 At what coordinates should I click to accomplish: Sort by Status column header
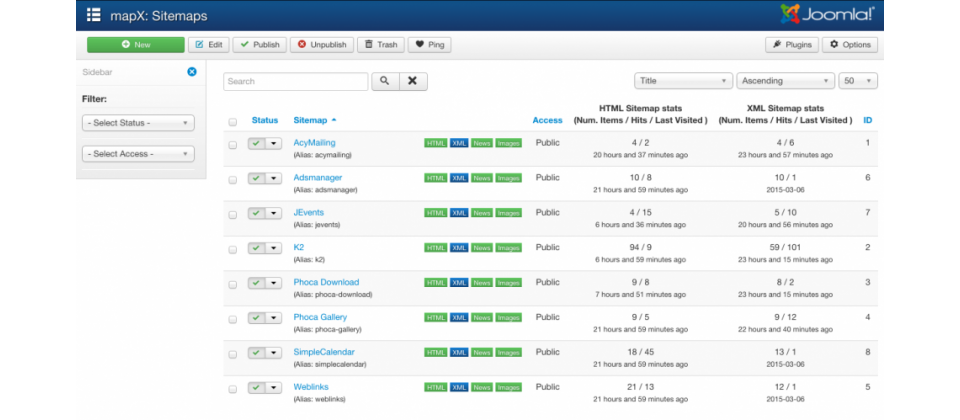pos(264,121)
